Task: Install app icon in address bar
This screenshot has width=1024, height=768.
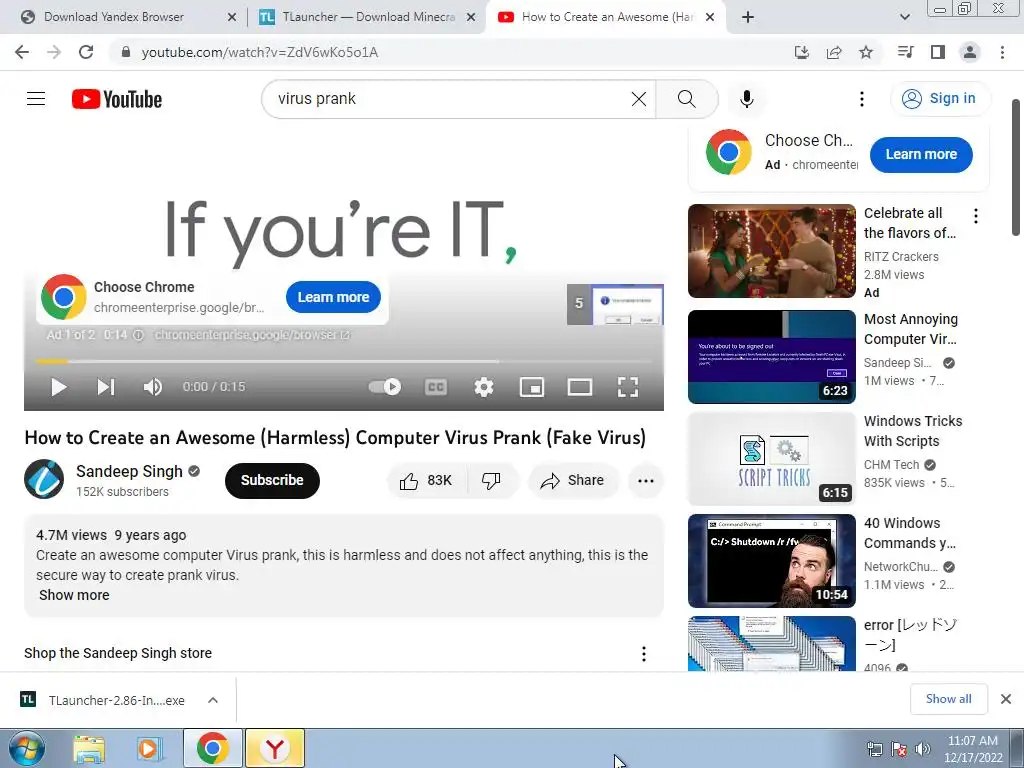Action: pos(801,52)
